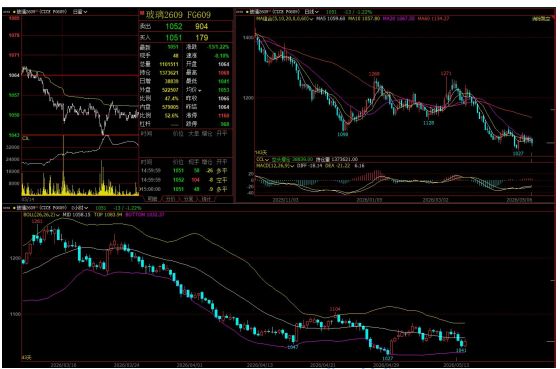Click the 05/14 date under the intraday chart
Image resolution: width=560 pixels, height=369 pixels.
pos(28,199)
